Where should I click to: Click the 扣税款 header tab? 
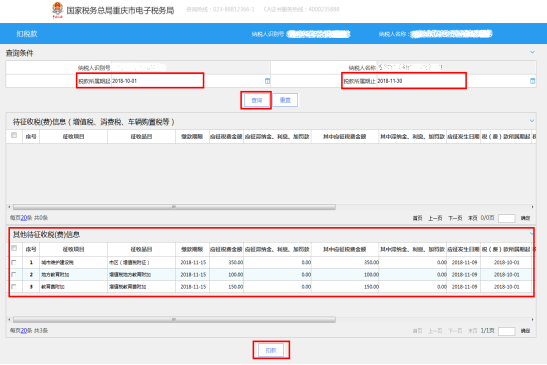coord(27,34)
